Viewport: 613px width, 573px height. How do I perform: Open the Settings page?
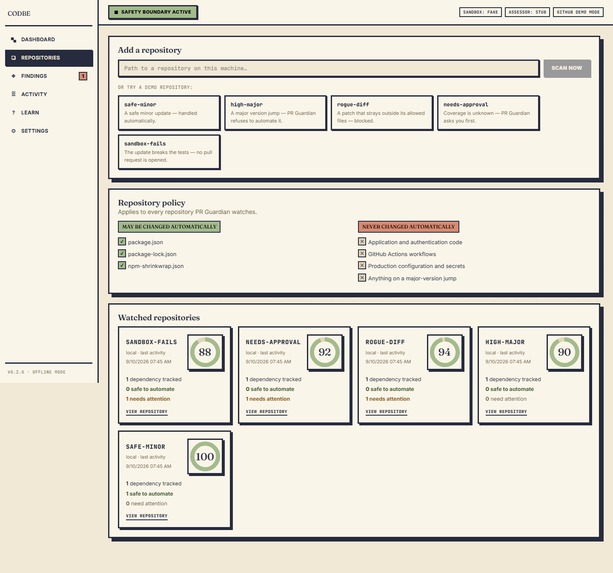click(x=49, y=131)
